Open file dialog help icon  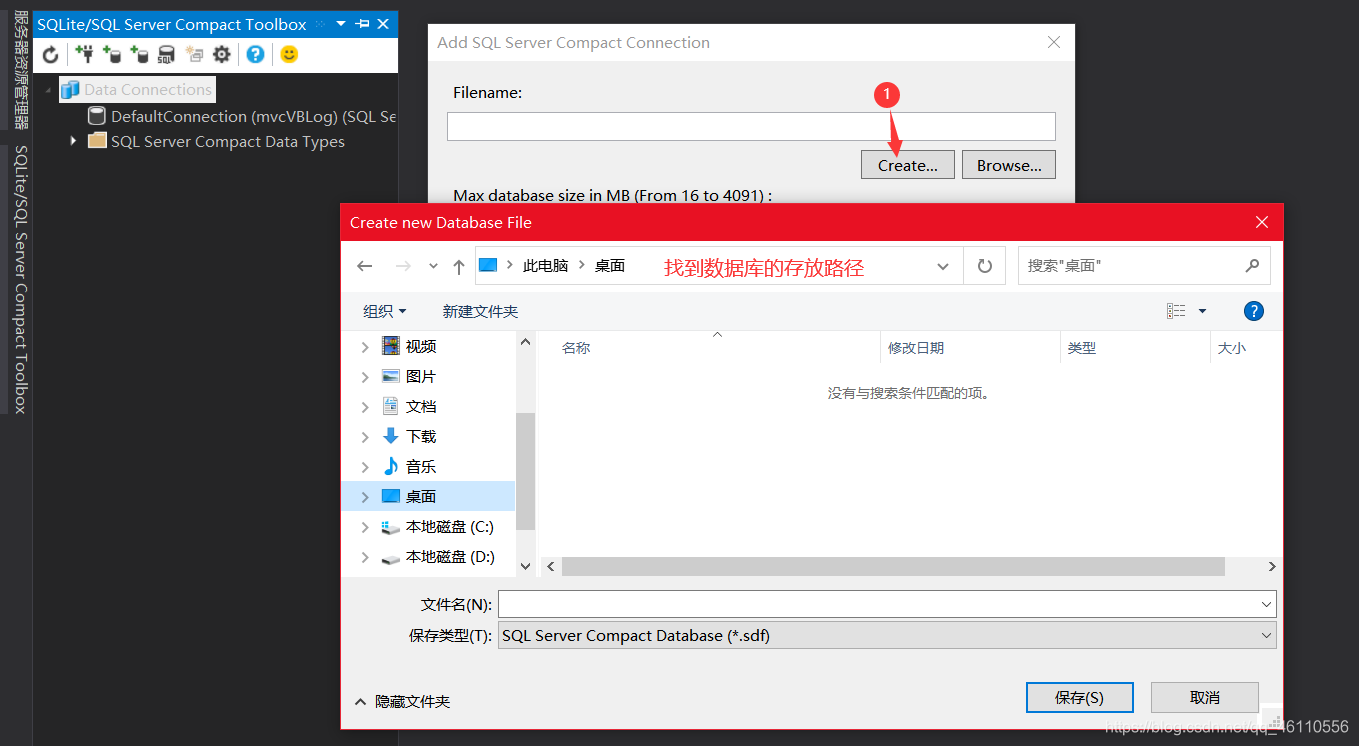pyautogui.click(x=1254, y=311)
